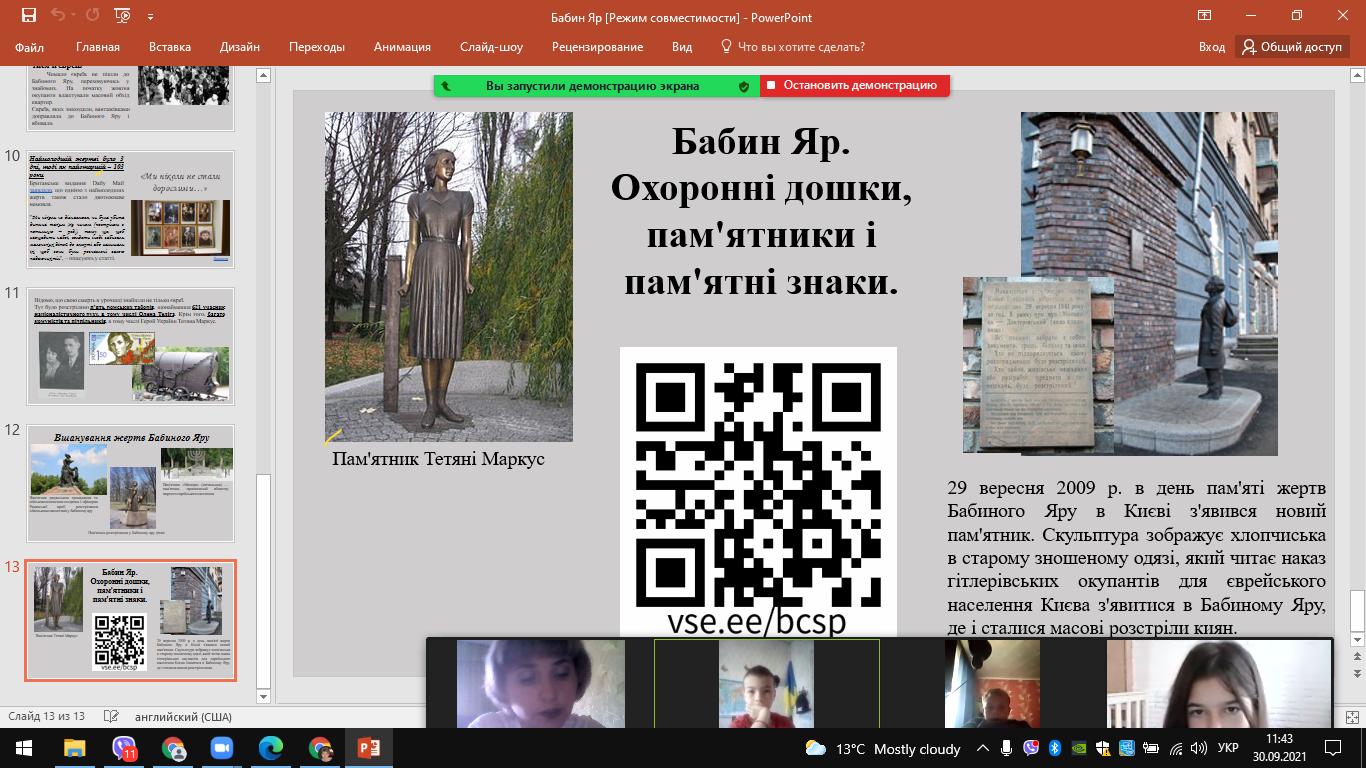Expand Customize Quick Access Toolbar dropdown
The image size is (1366, 768).
coord(150,17)
